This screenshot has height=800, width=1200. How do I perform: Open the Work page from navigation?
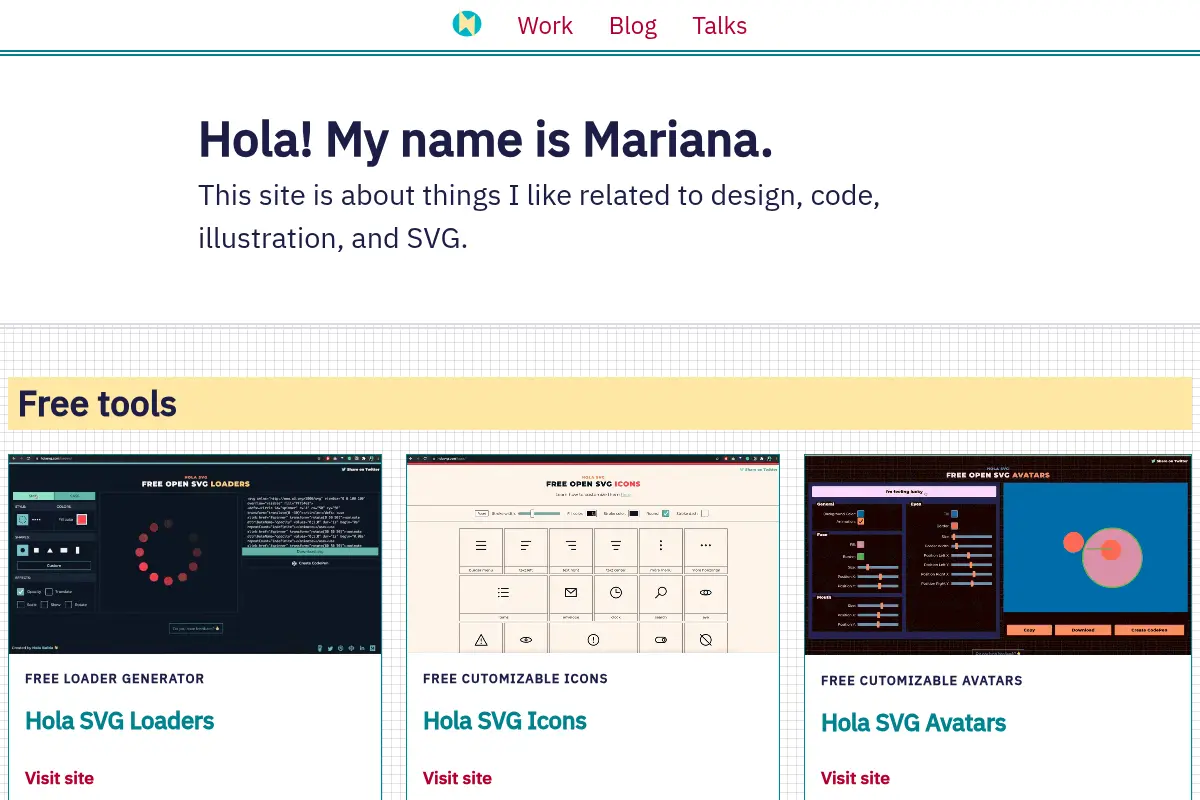(x=545, y=26)
